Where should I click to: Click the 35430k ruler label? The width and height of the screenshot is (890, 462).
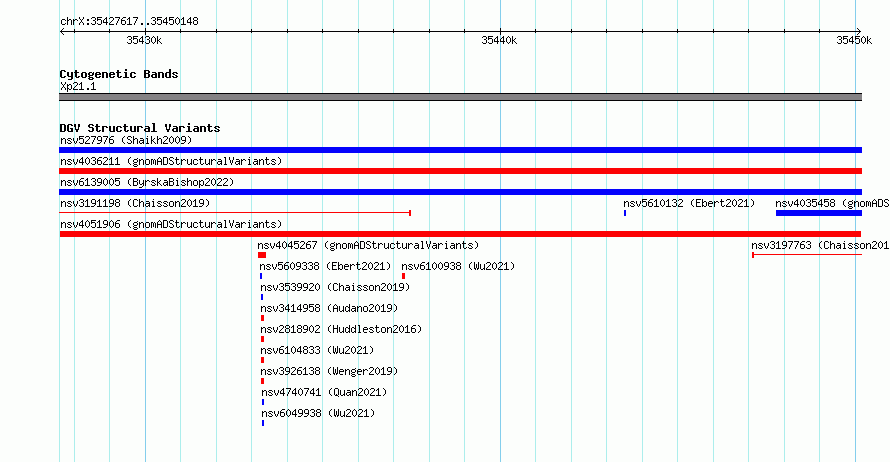(144, 40)
